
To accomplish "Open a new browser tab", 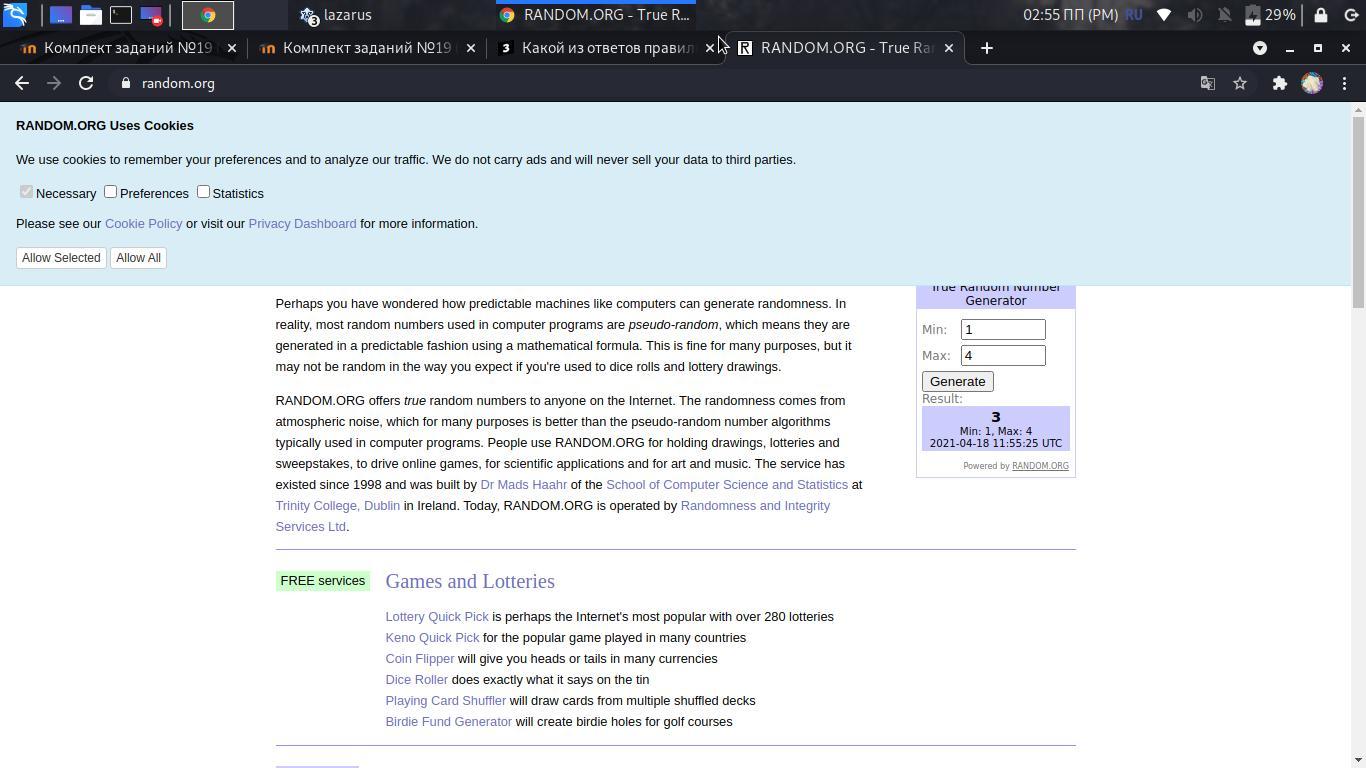I will click(x=986, y=48).
